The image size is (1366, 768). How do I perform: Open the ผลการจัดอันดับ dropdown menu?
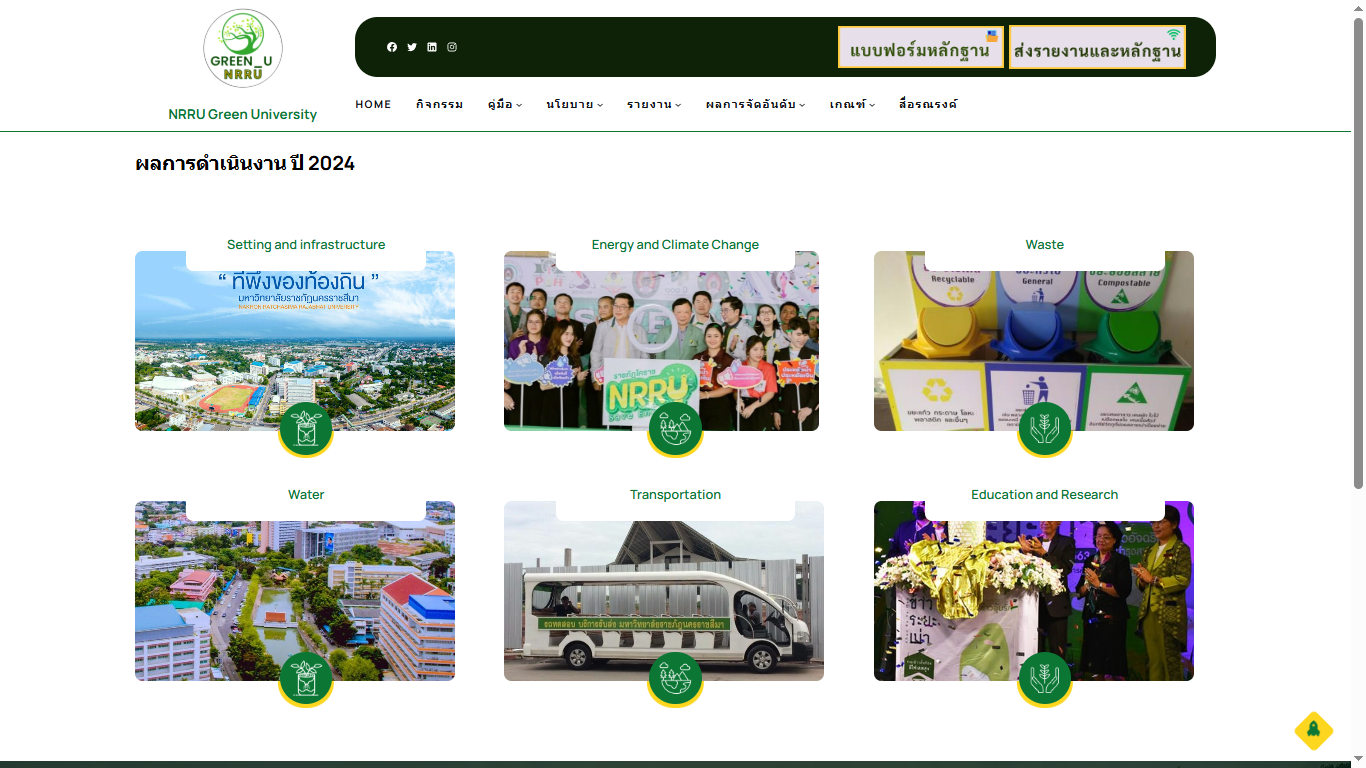[x=755, y=105]
